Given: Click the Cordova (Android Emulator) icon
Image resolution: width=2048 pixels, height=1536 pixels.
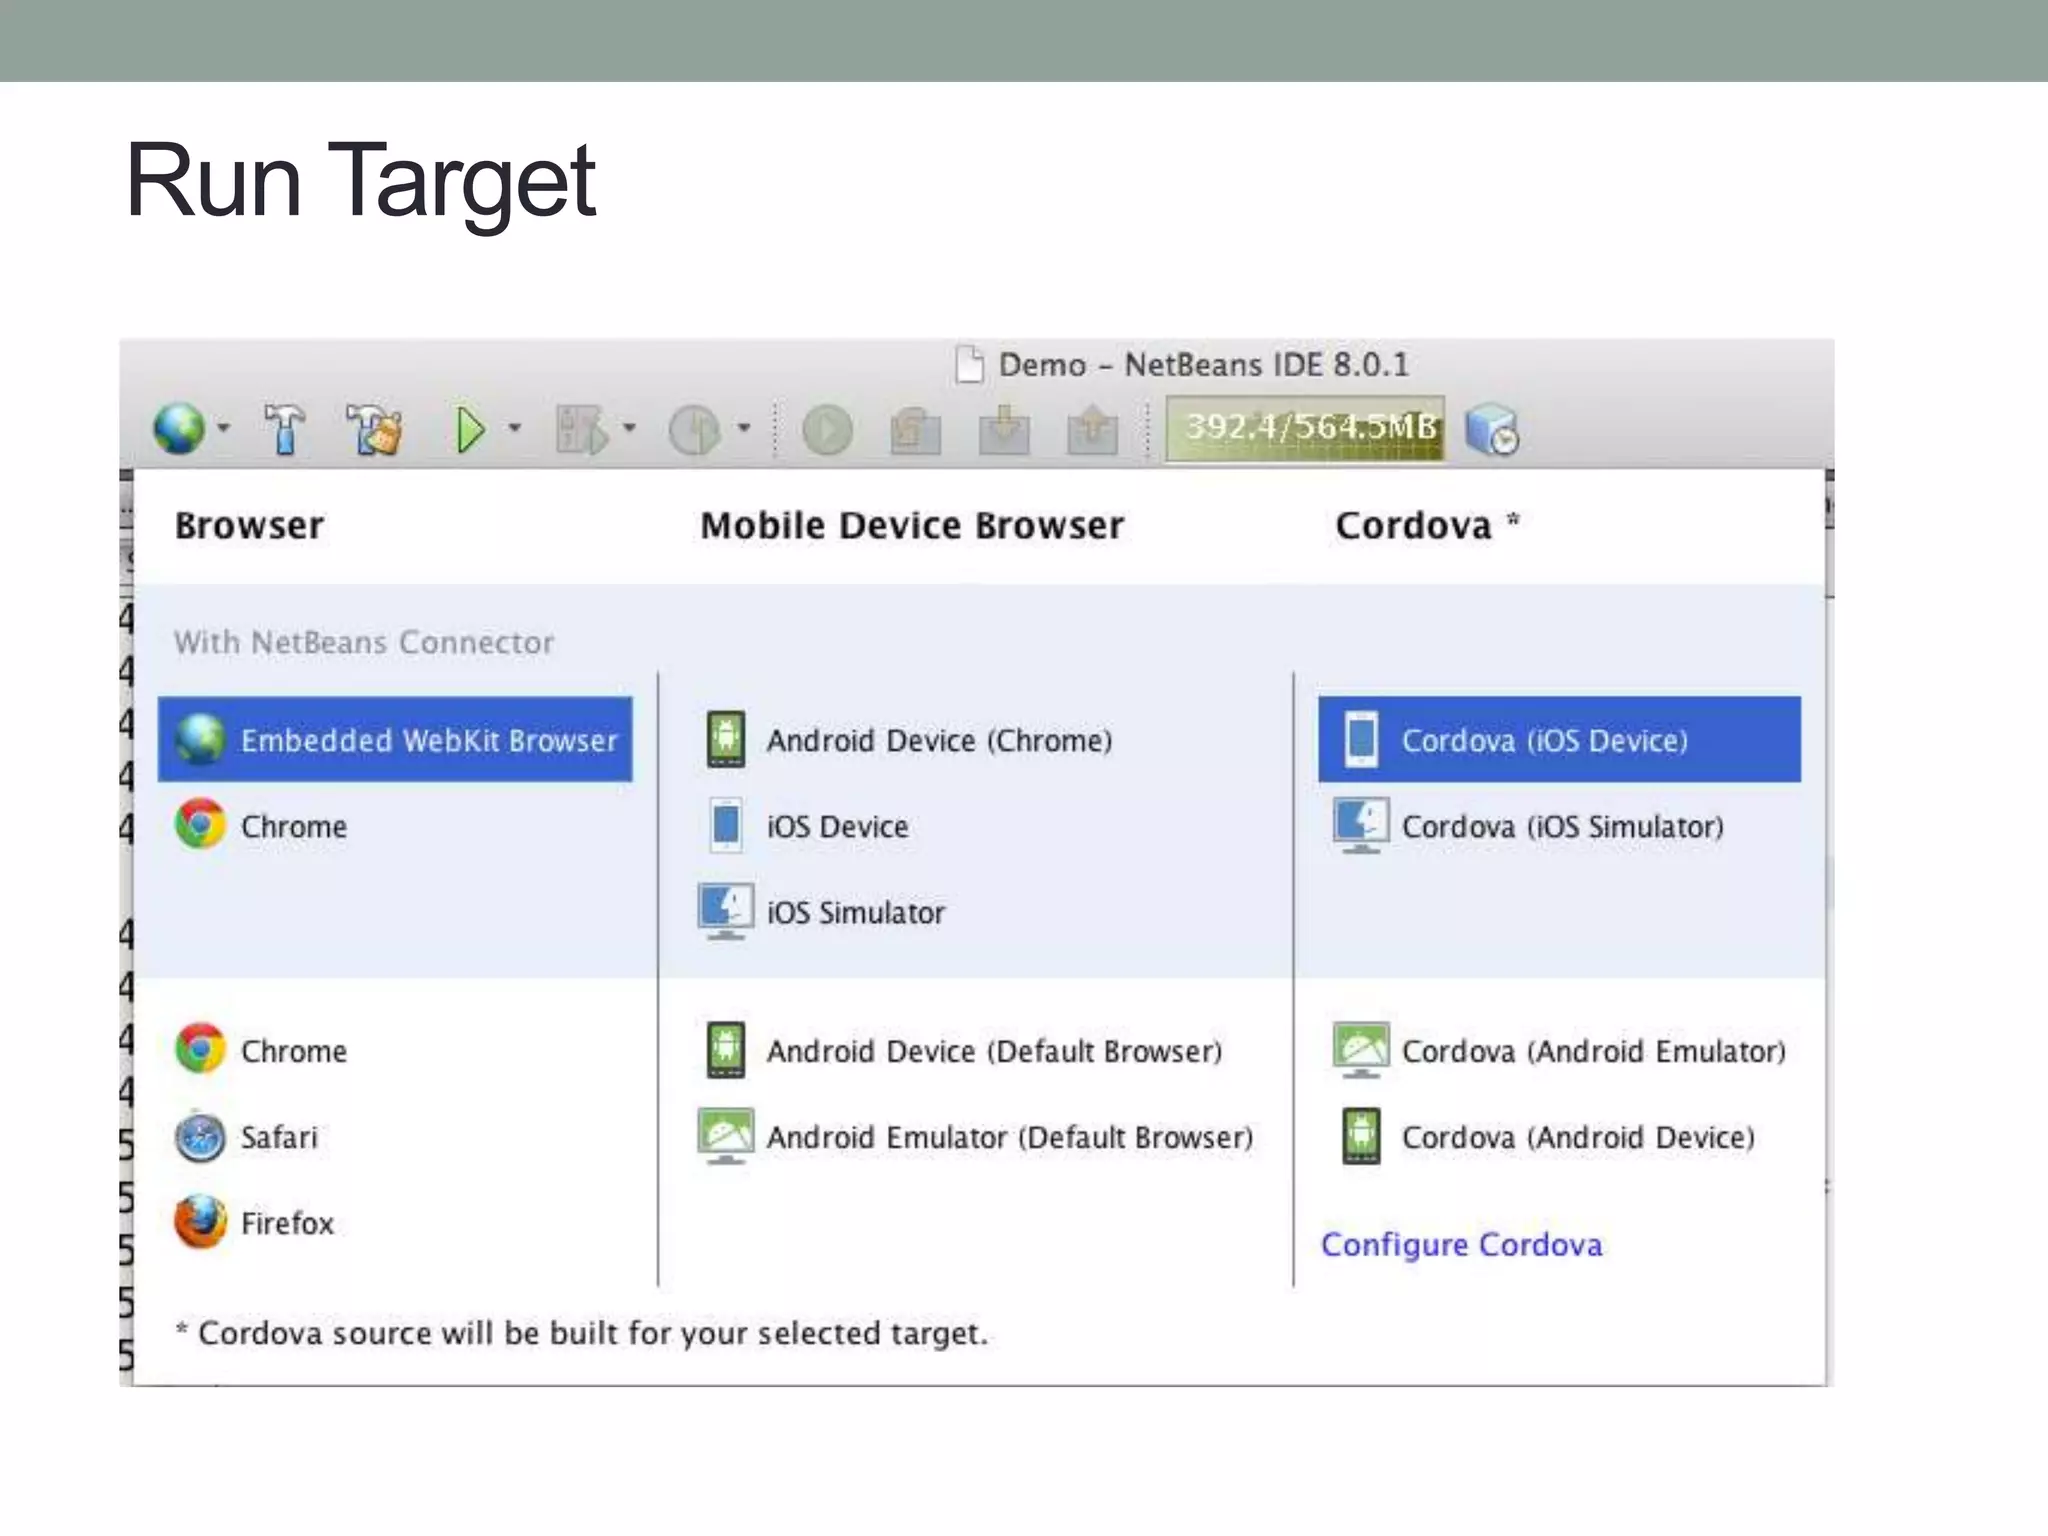Looking at the screenshot, I should 1361,1050.
